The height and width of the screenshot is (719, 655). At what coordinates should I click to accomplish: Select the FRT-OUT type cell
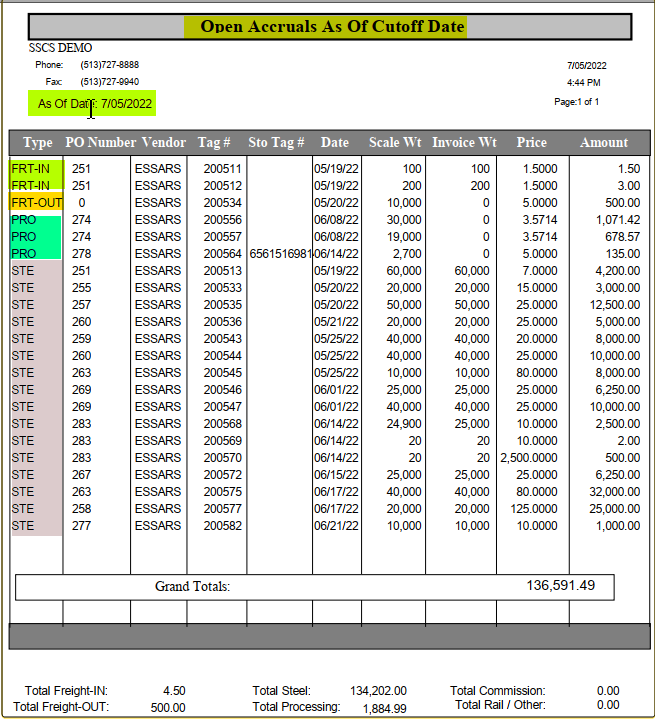37,203
